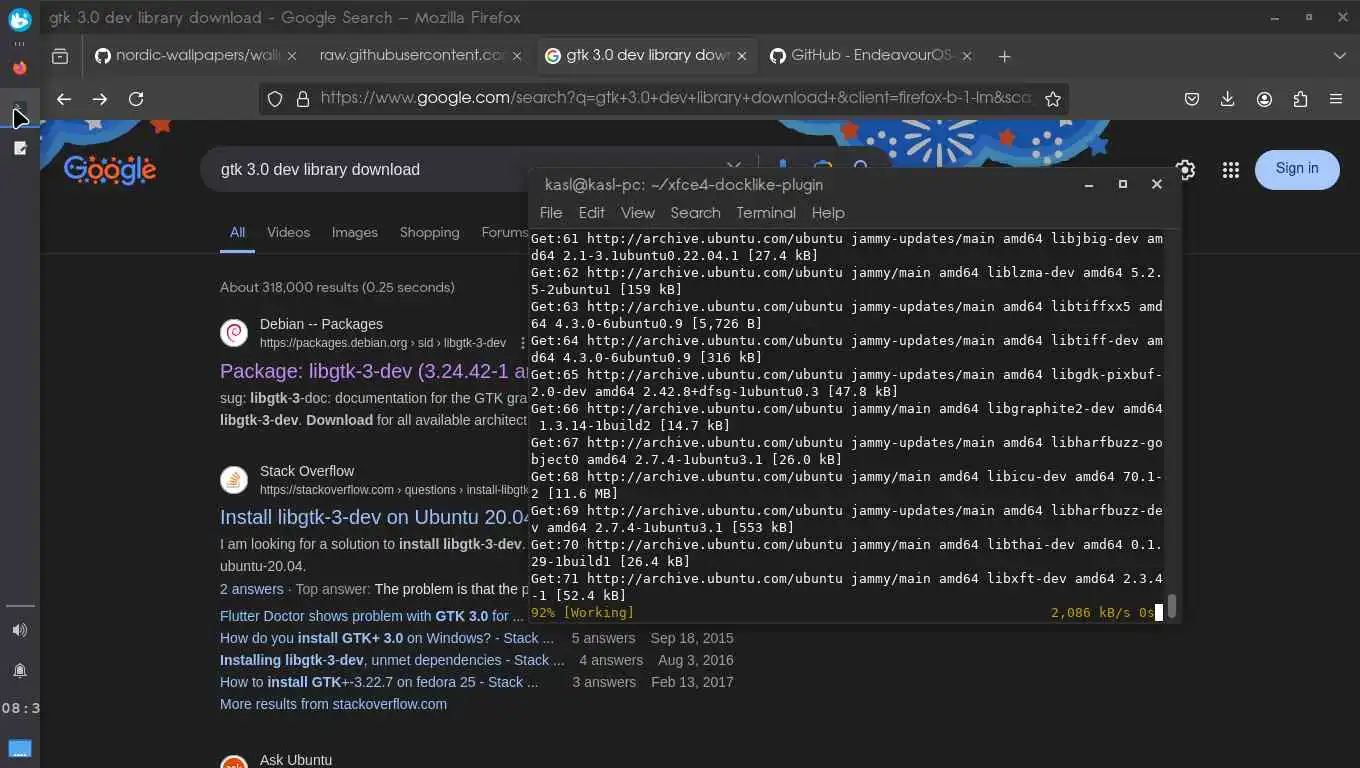This screenshot has width=1360, height=768.
Task: Click the Debian -- Packages site name
Action: 321,324
